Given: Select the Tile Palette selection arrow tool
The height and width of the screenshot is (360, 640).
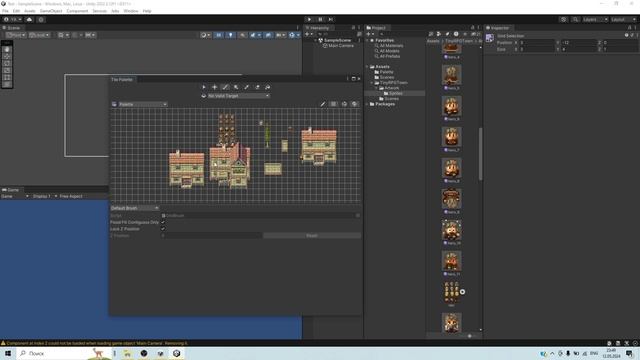Looking at the screenshot, I should tap(204, 87).
